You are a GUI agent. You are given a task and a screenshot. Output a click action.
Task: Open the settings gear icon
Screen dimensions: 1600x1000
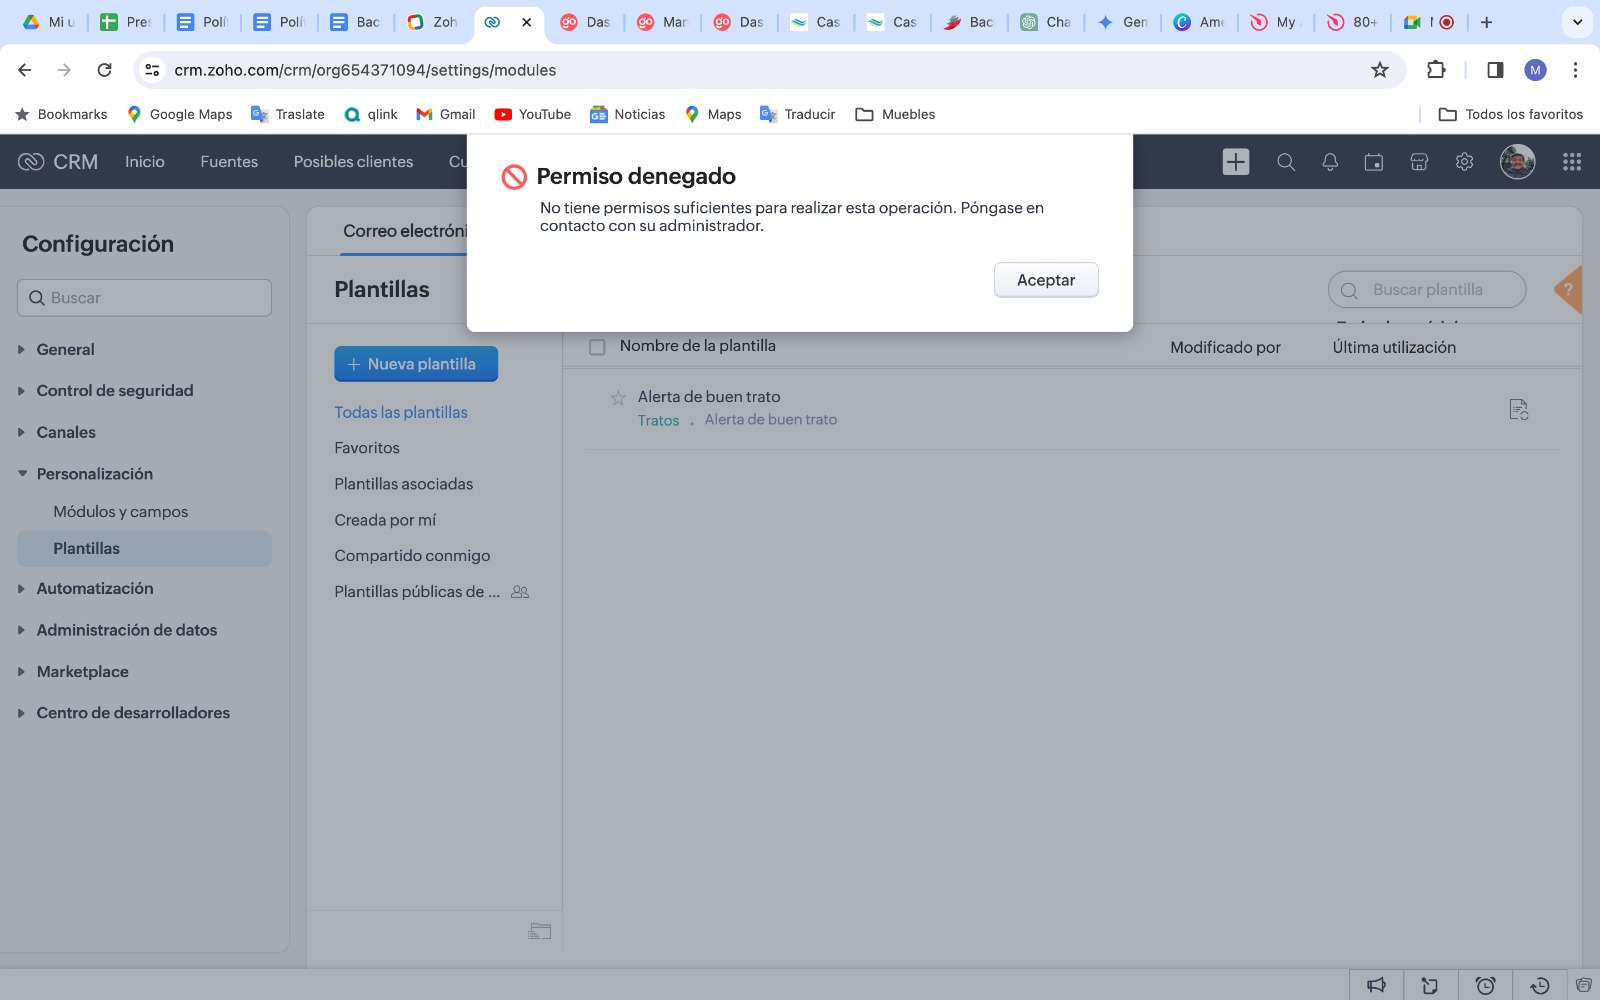[1464, 162]
